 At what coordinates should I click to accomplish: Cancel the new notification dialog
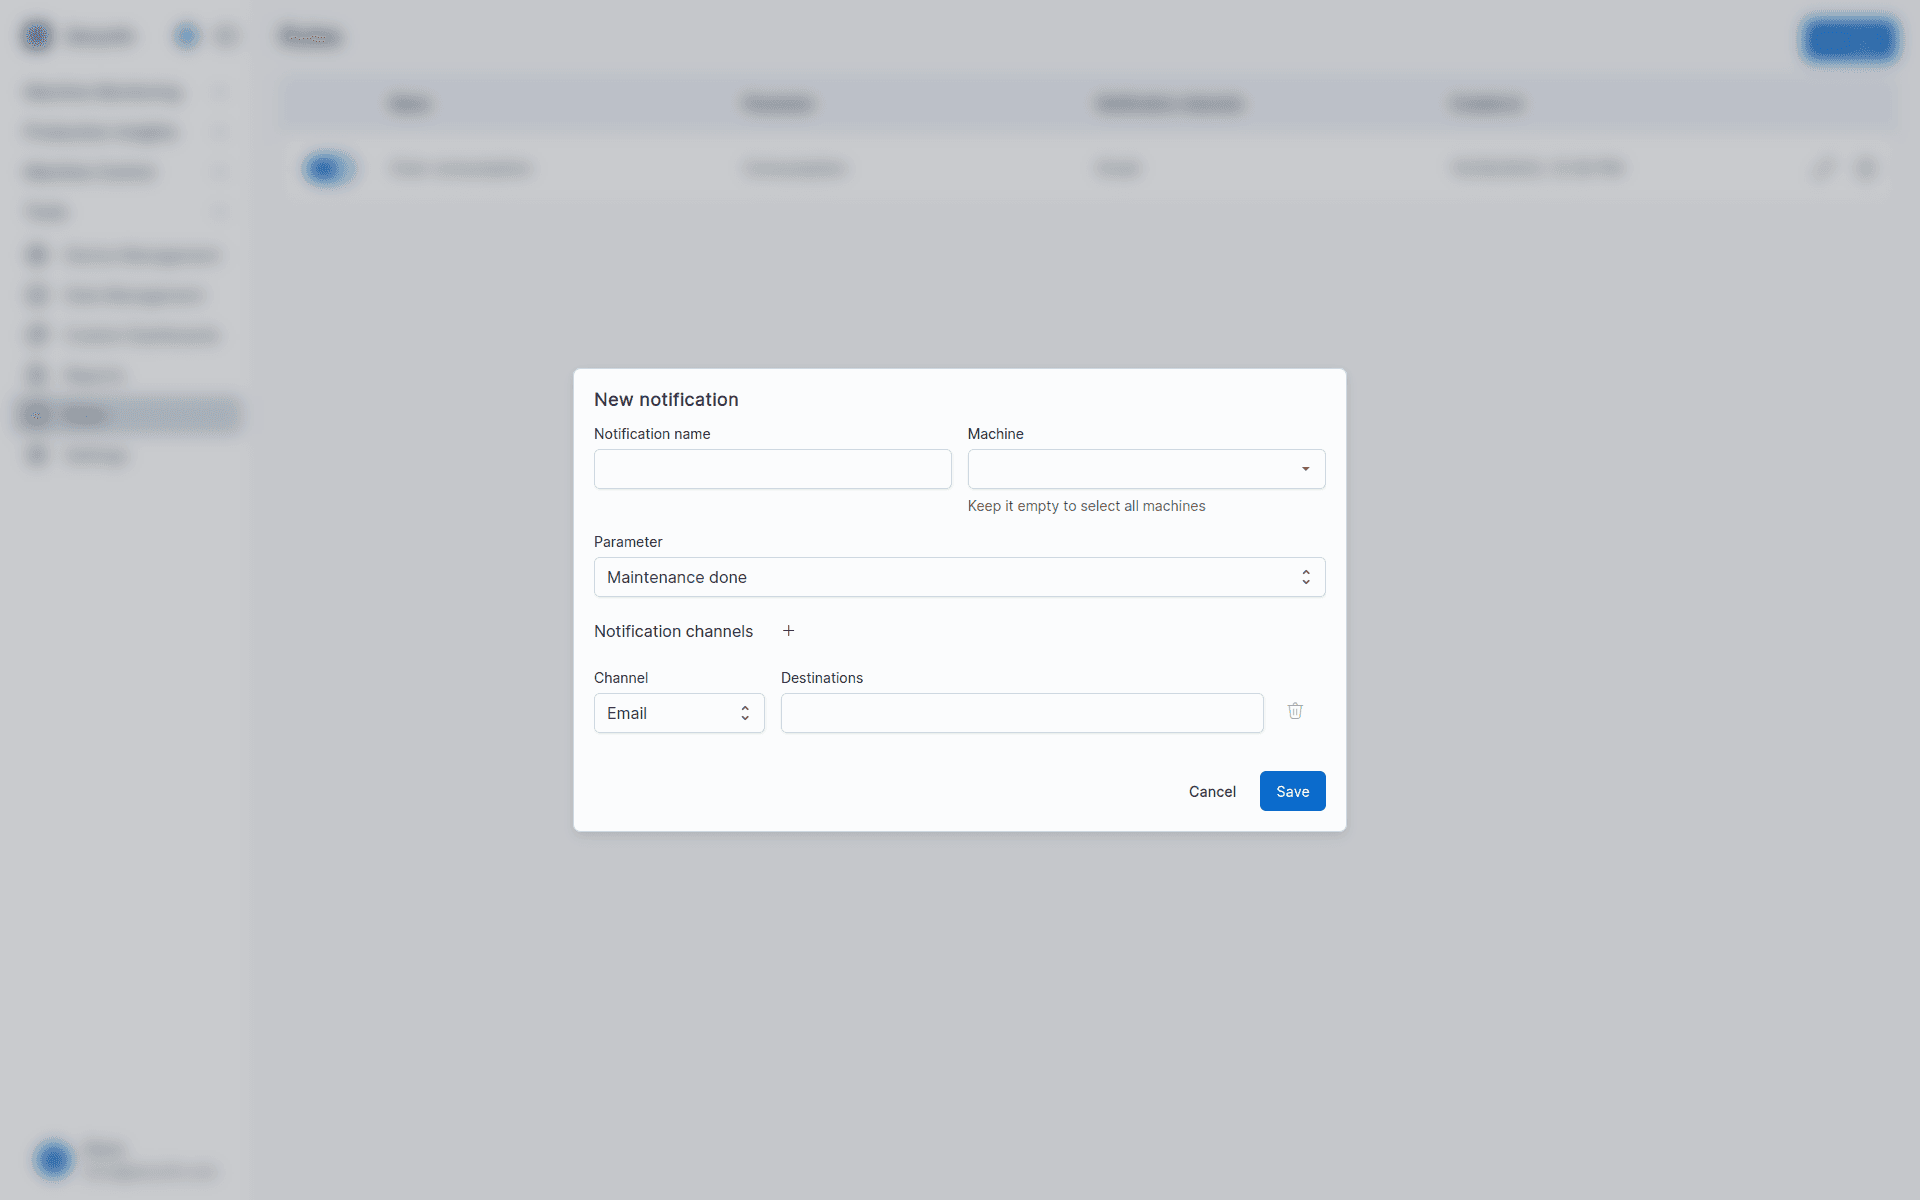tap(1212, 791)
